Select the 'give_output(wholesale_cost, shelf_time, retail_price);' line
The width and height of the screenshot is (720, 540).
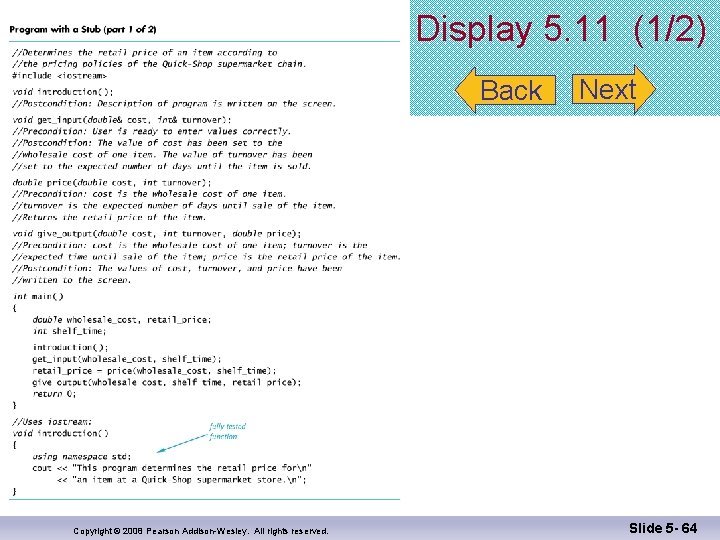(167, 382)
